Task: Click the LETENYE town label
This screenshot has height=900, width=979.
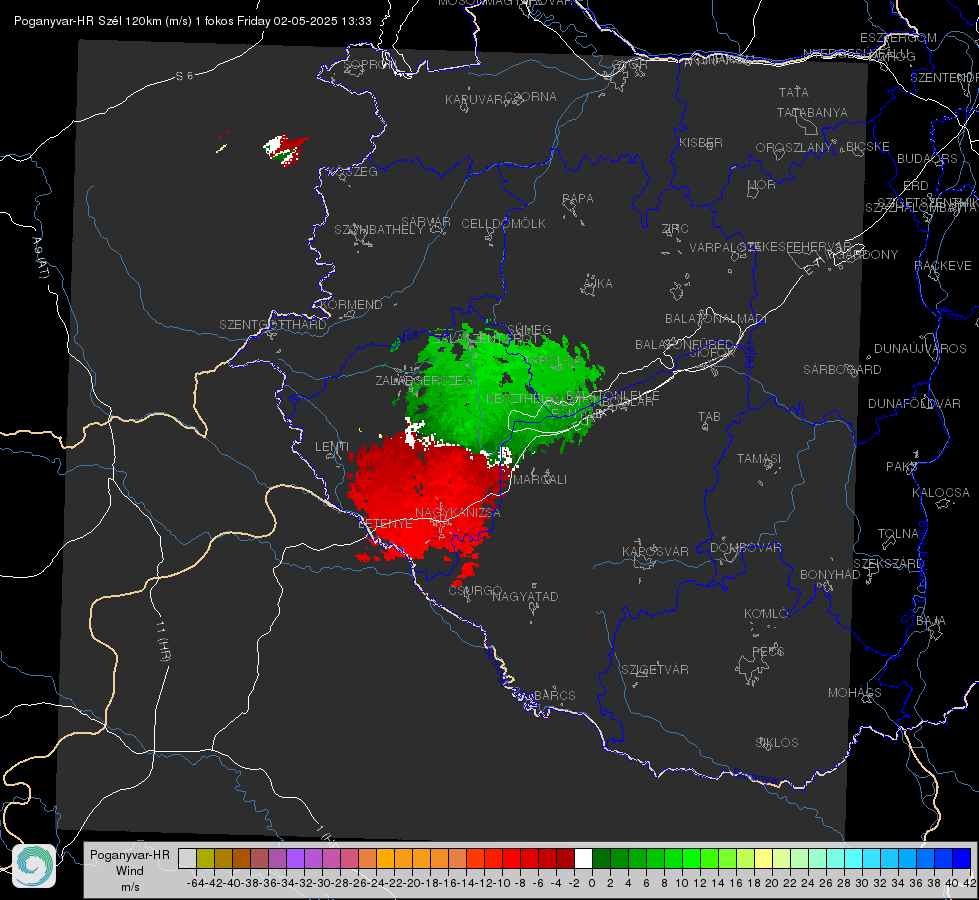Action: click(385, 524)
